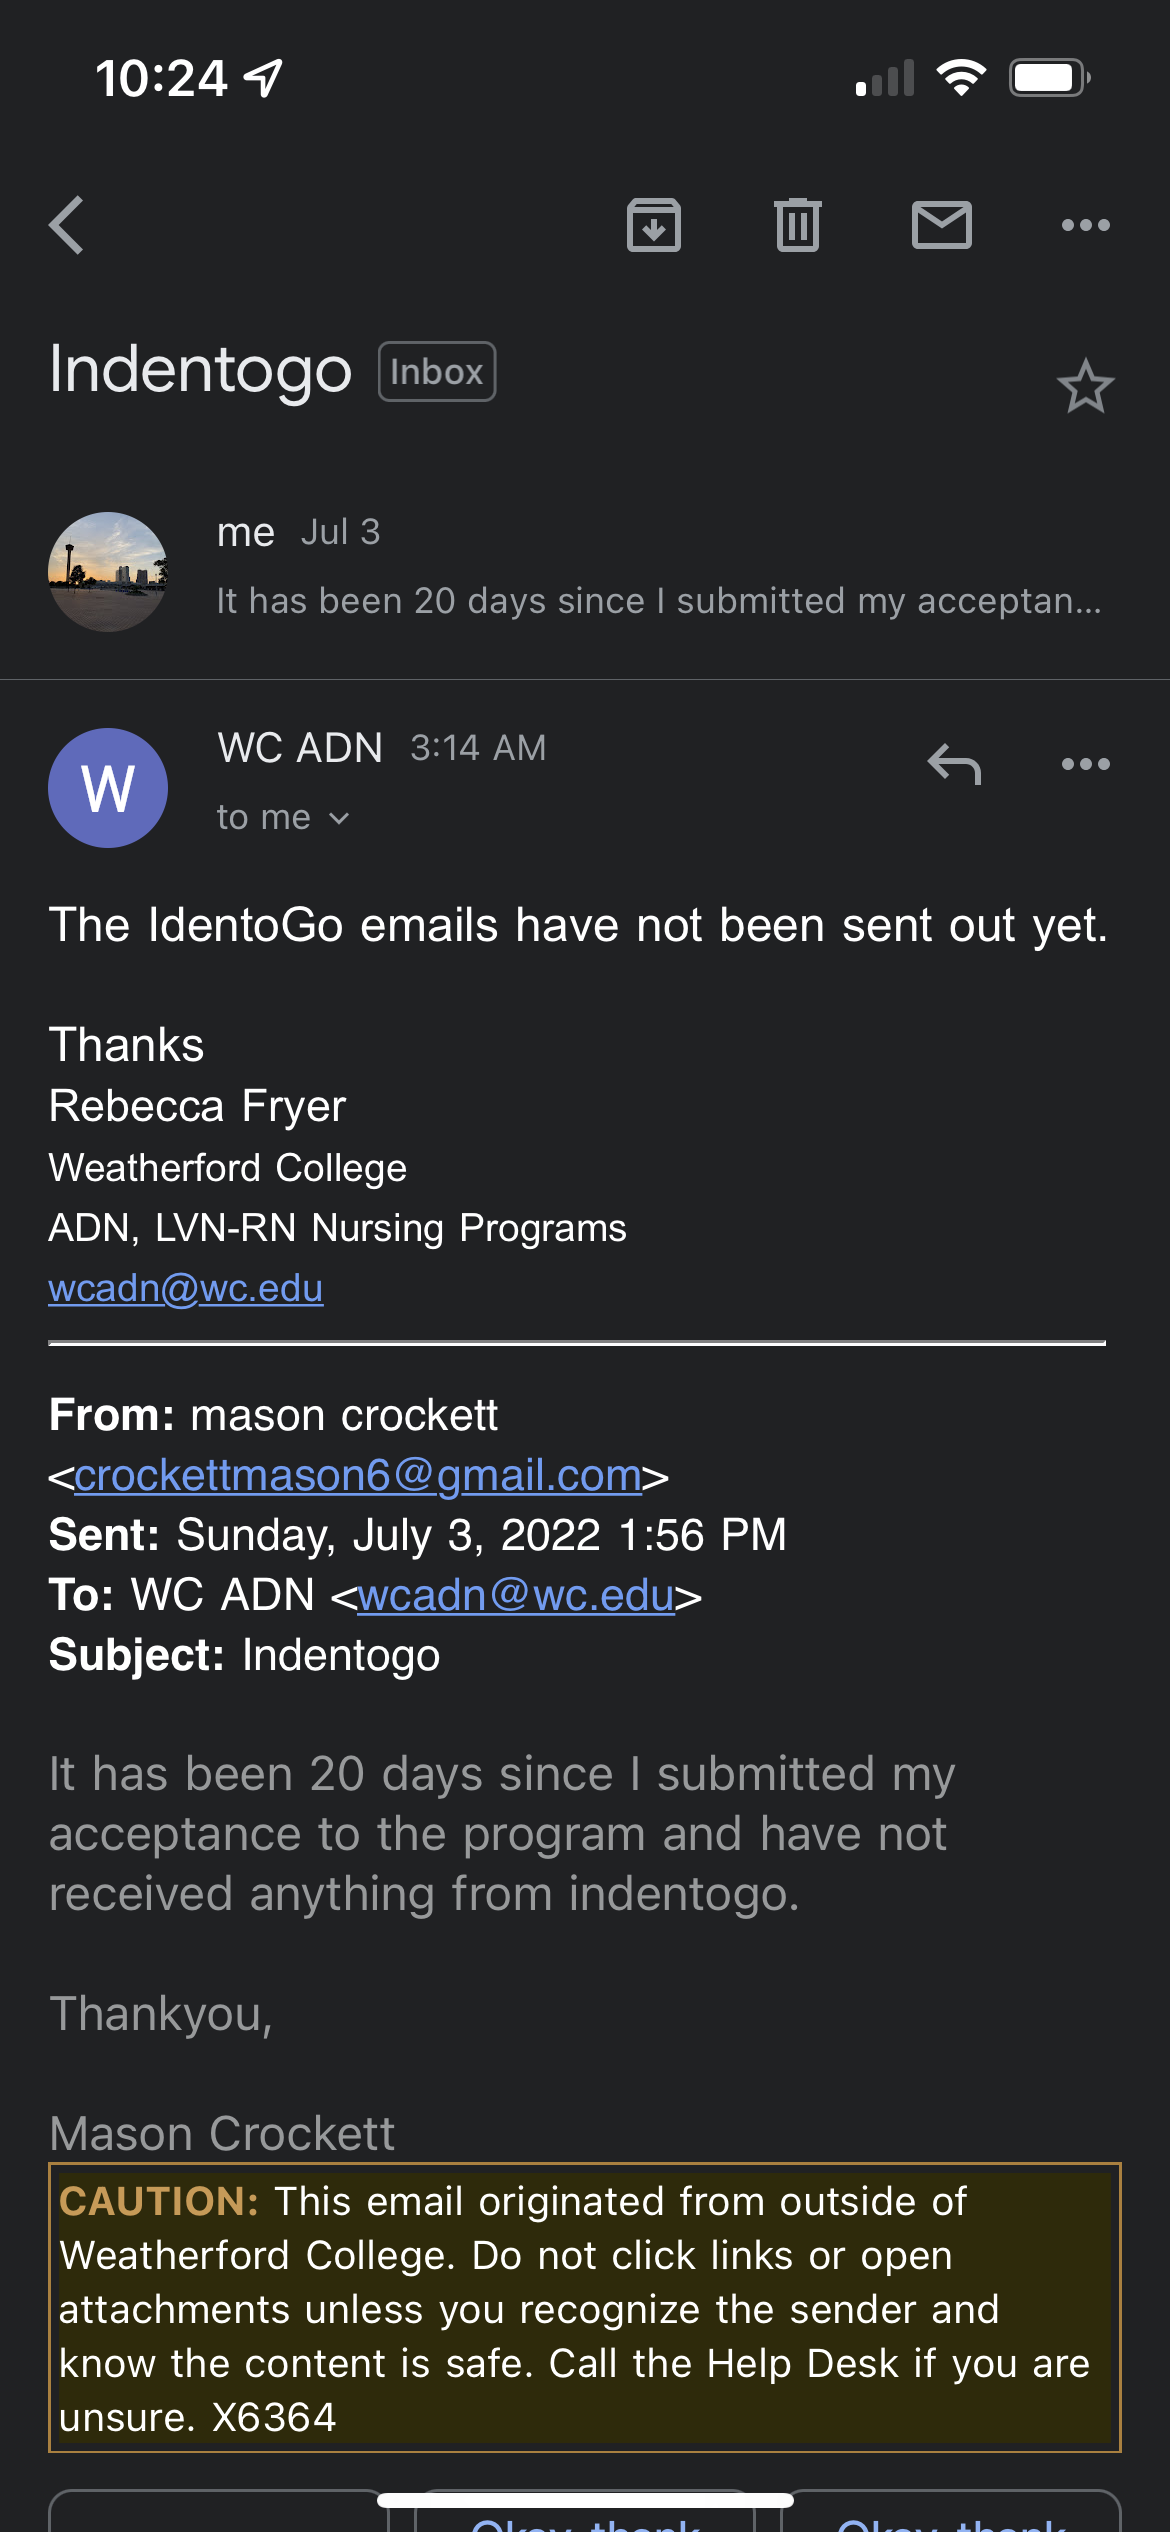View the sender's skyline profile photo
1170x2532 pixels.
pos(108,572)
